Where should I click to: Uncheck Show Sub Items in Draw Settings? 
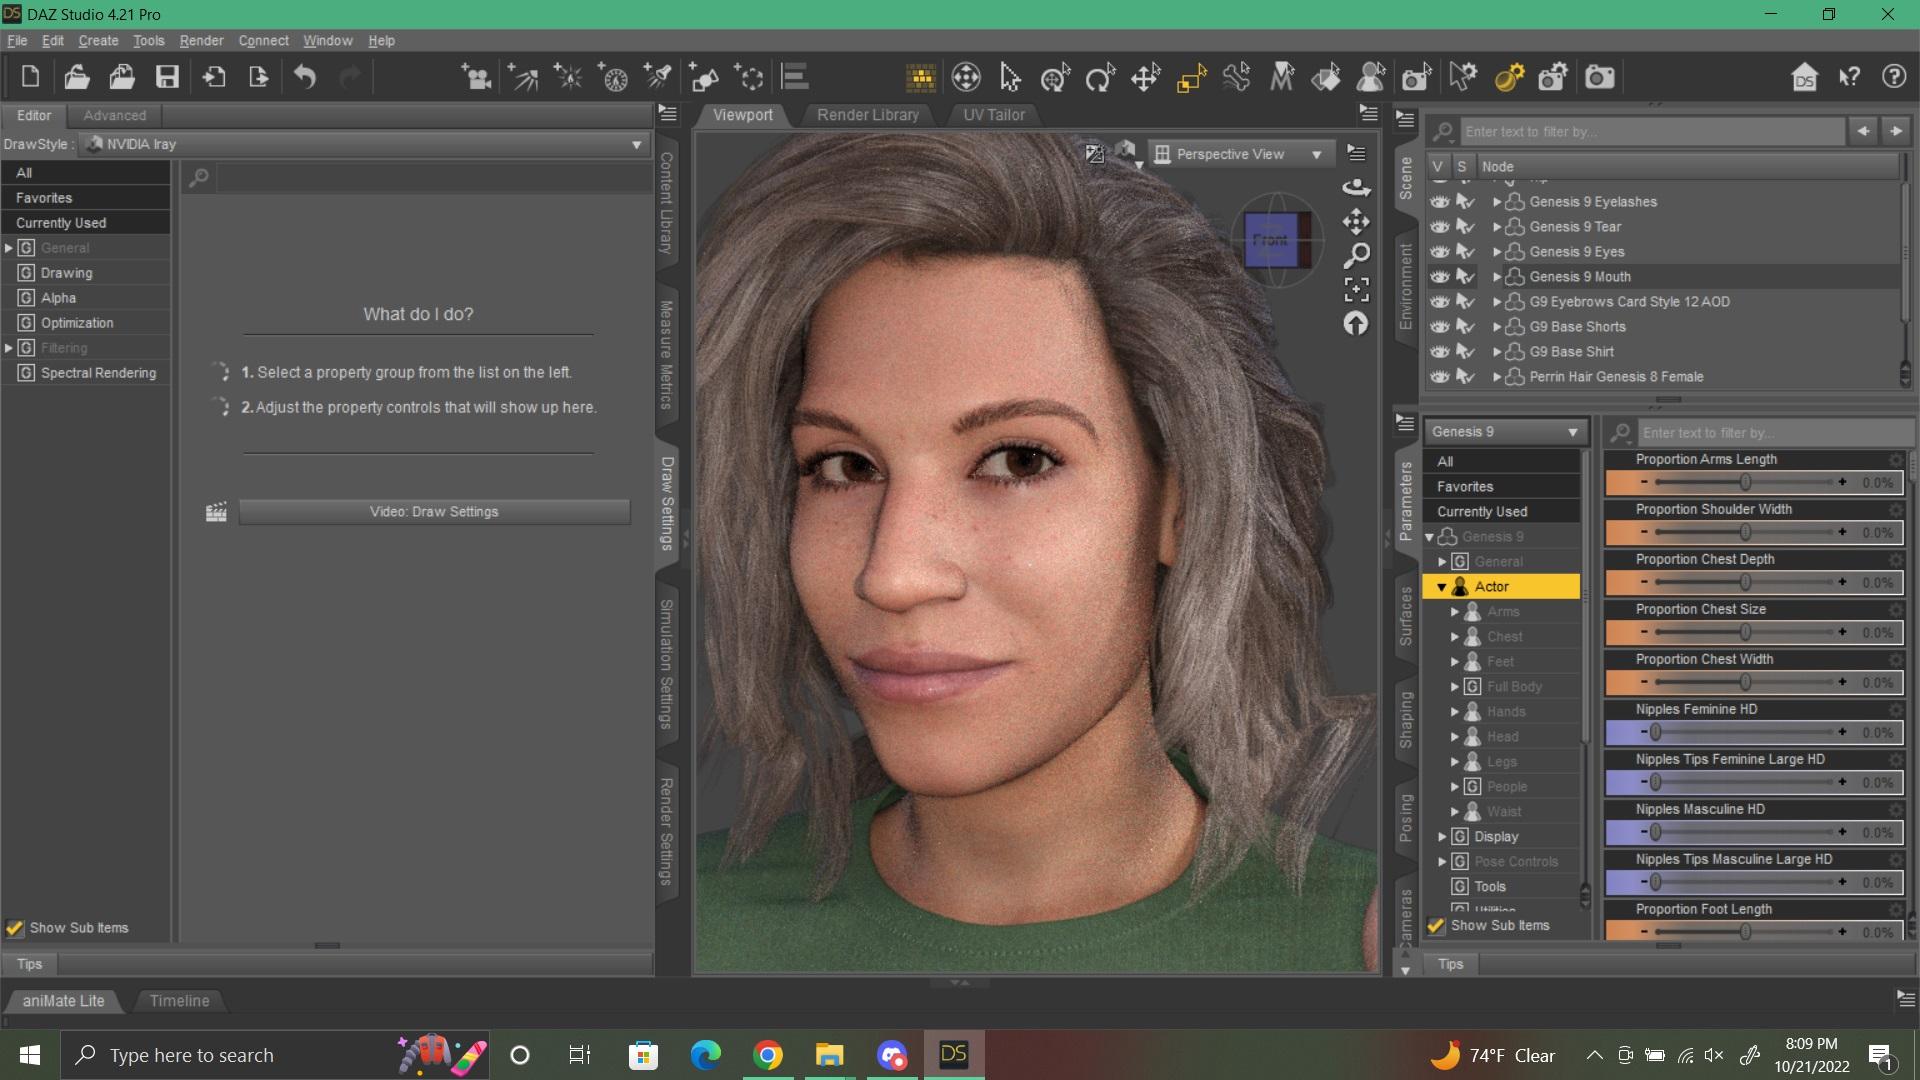[x=15, y=928]
